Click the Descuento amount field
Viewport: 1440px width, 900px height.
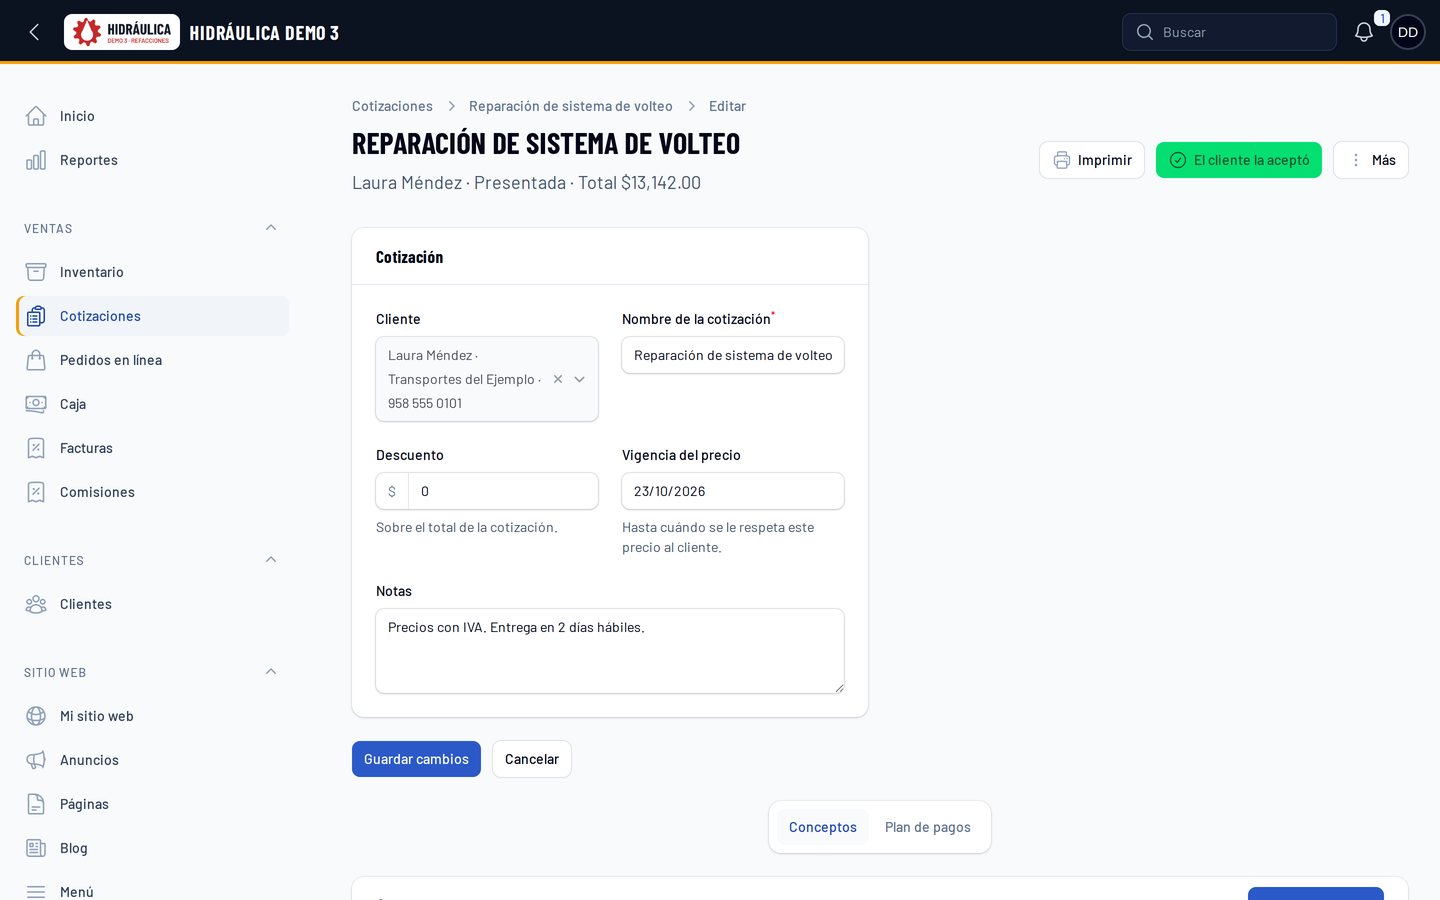click(x=503, y=491)
